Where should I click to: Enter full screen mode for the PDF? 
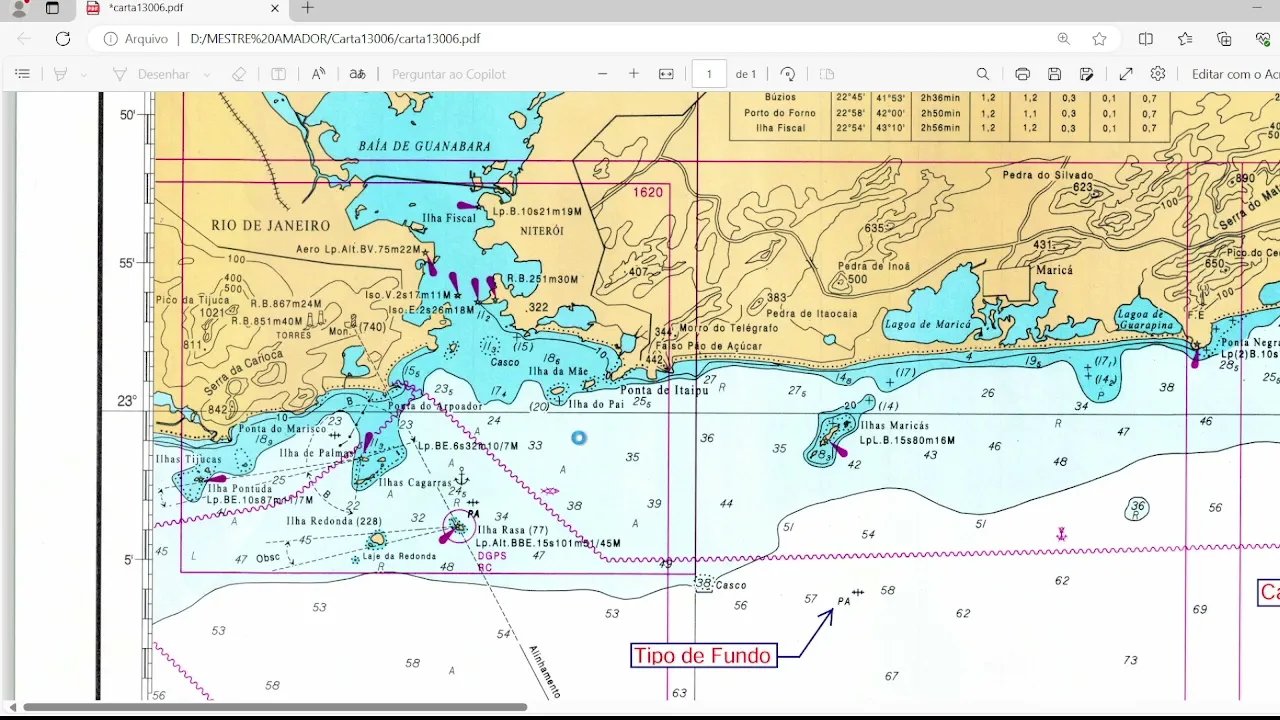1126,74
